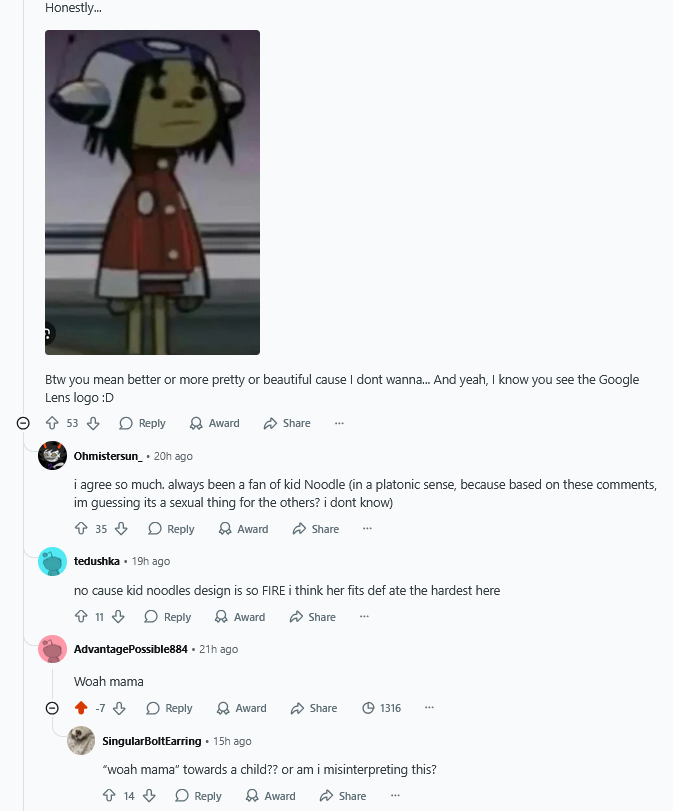
Task: Downvote the comment with 53 points
Action: 93,423
